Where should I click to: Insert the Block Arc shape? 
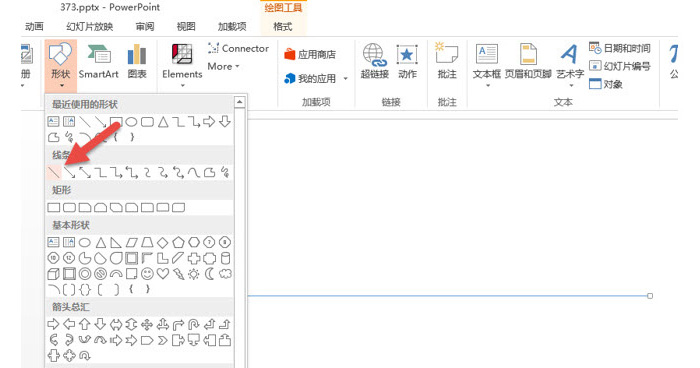[116, 274]
